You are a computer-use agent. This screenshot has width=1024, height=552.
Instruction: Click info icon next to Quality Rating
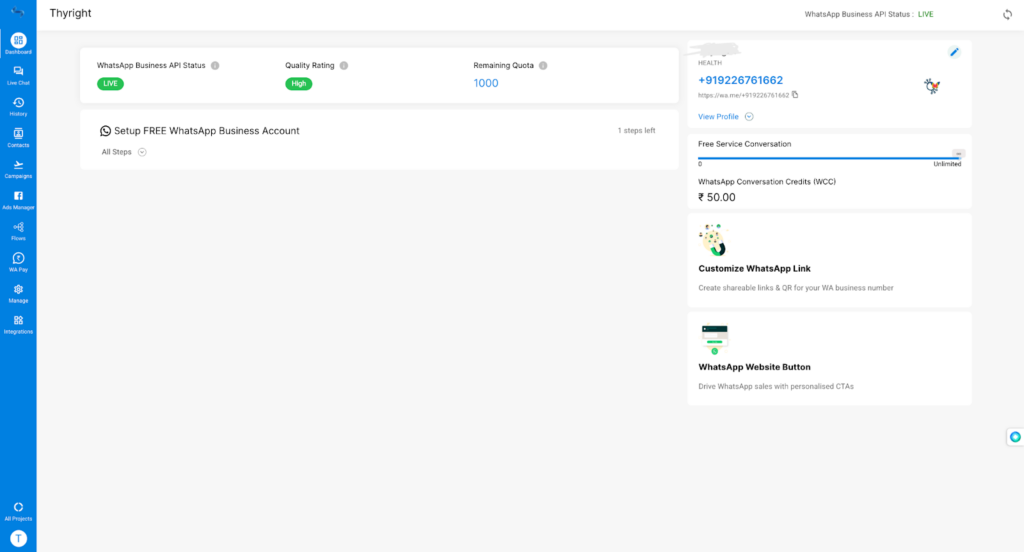pyautogui.click(x=344, y=65)
